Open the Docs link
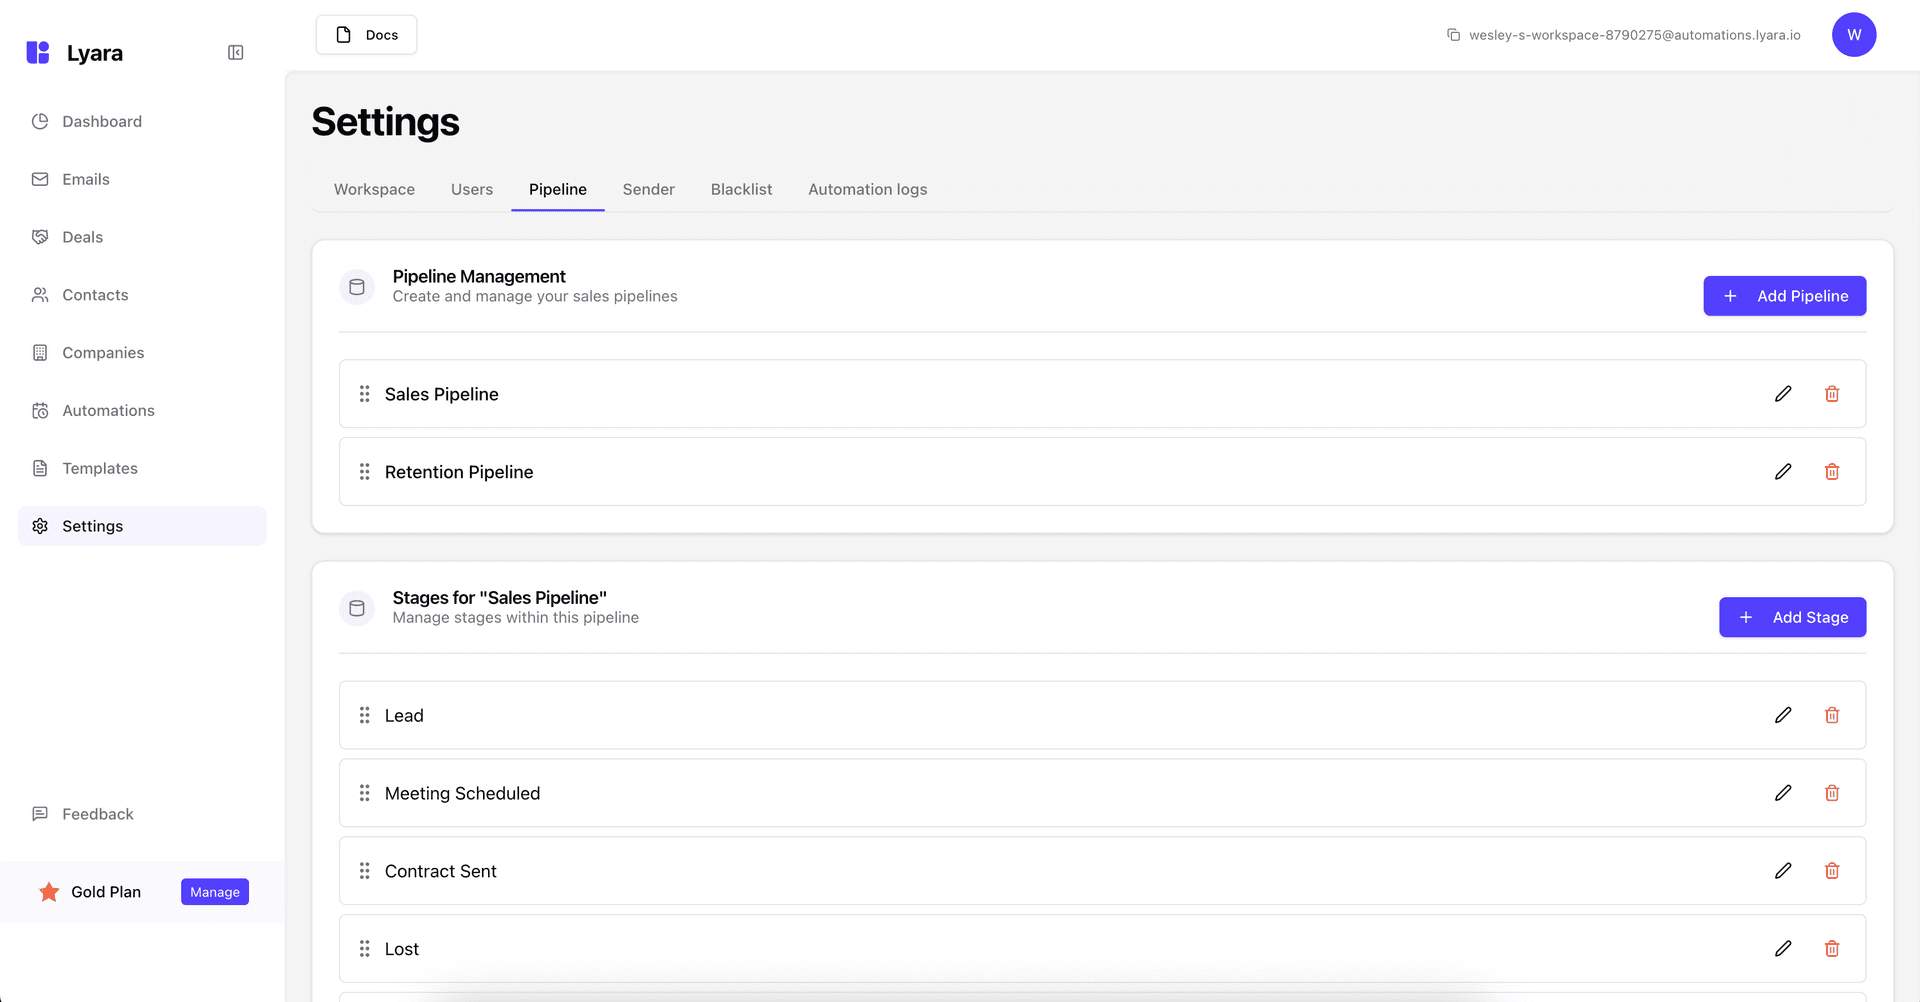 click(367, 35)
